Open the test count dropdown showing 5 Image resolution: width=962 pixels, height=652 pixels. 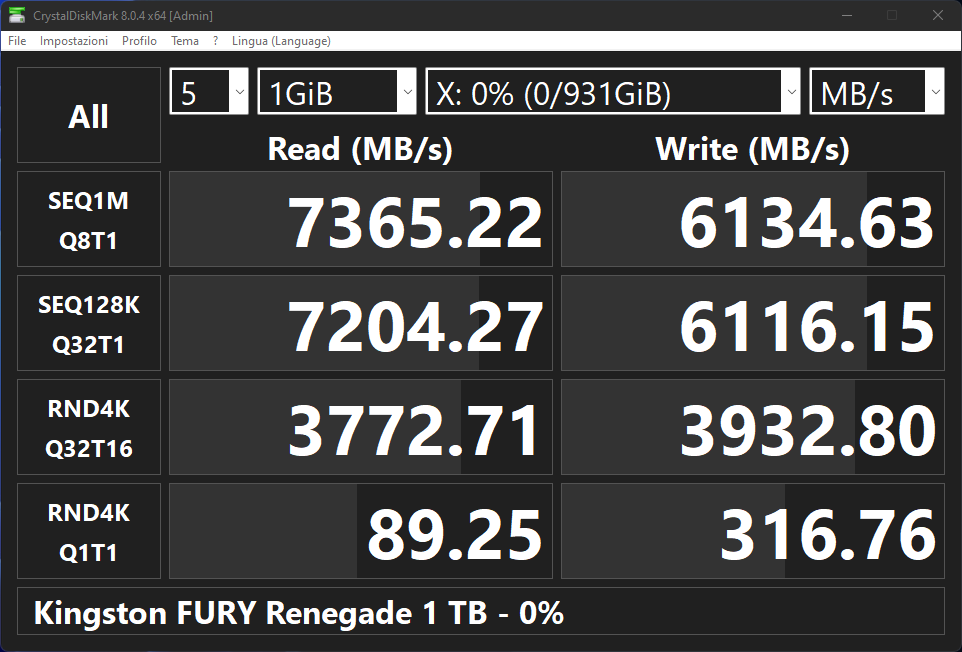click(x=209, y=91)
